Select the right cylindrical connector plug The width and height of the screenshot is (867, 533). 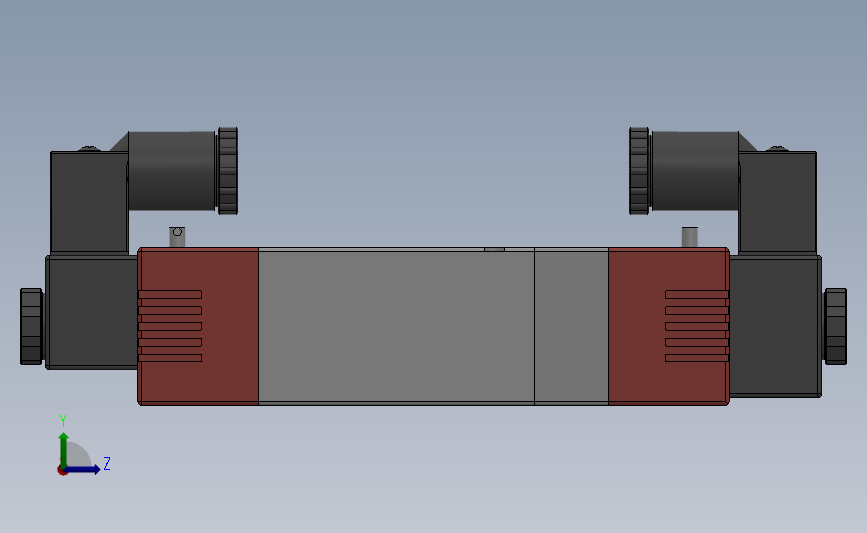695,170
